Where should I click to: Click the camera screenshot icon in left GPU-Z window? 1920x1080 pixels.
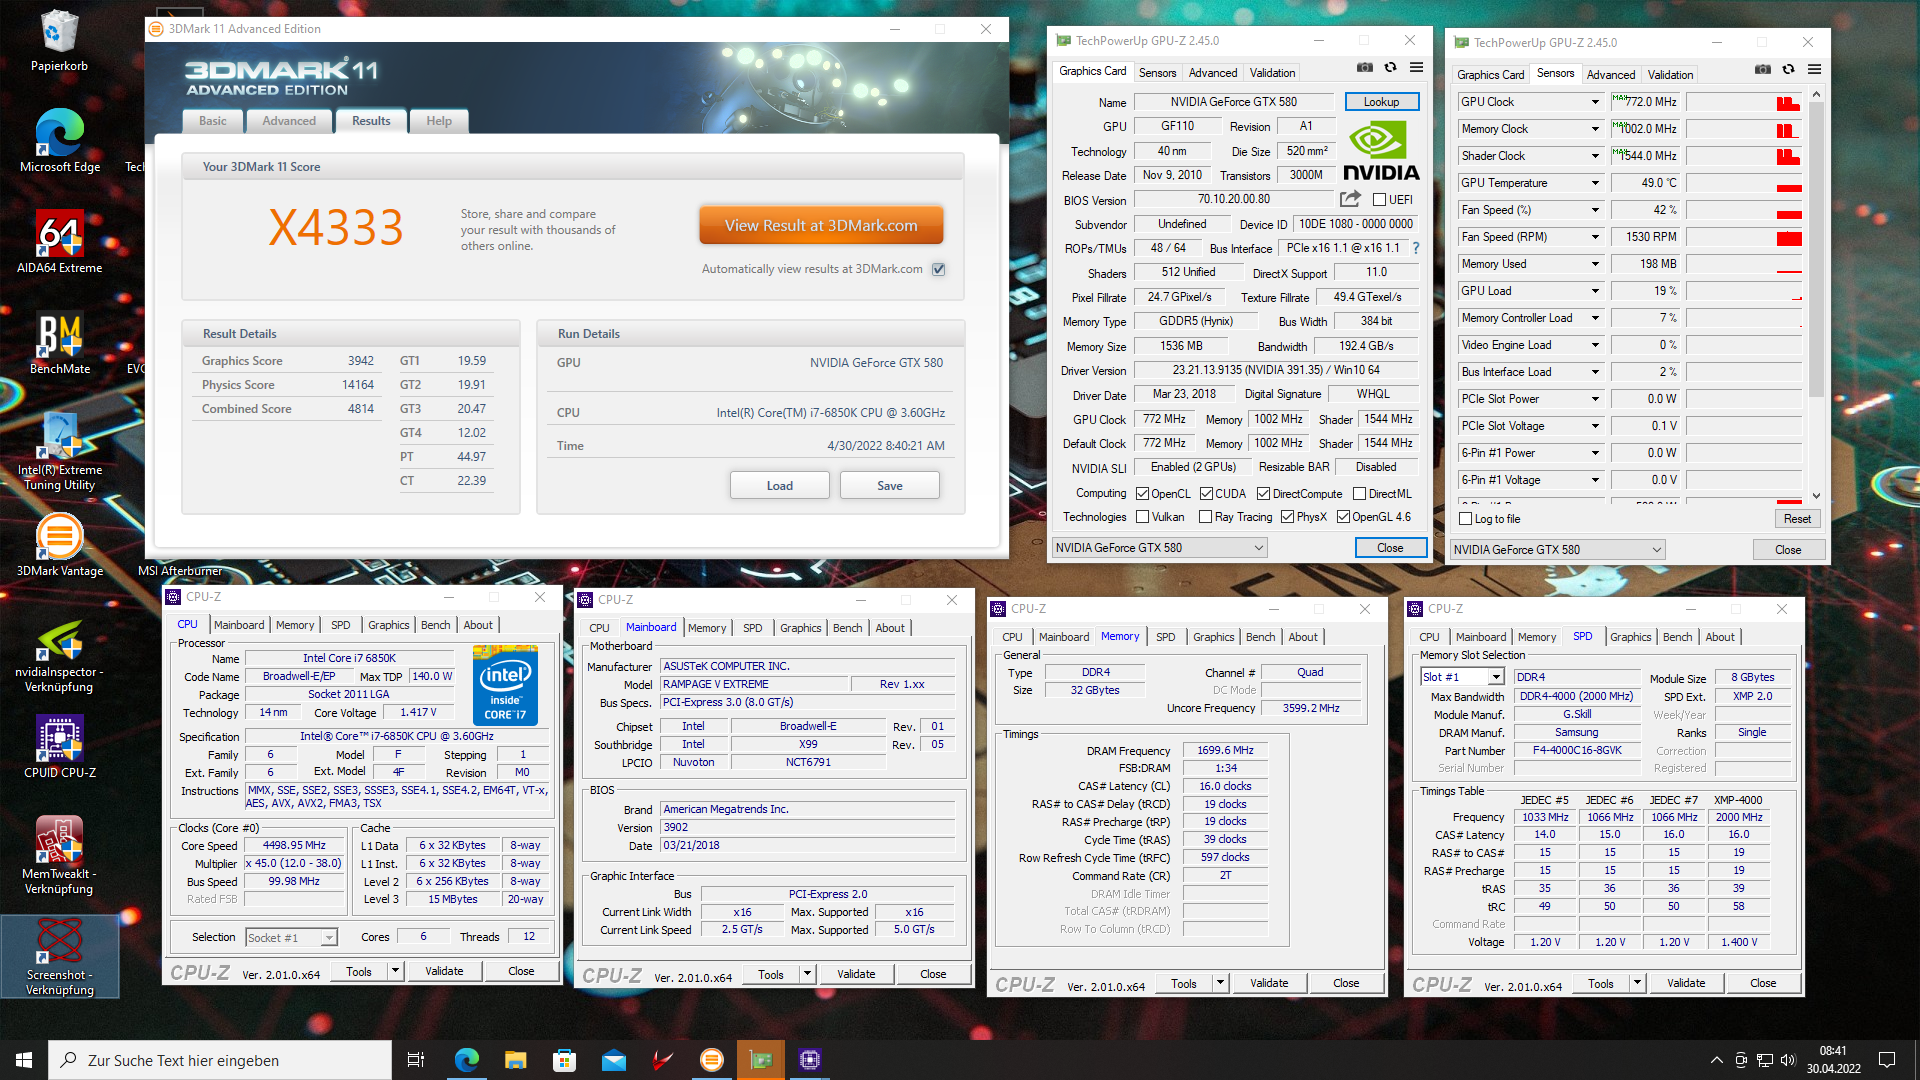pyautogui.click(x=1364, y=67)
